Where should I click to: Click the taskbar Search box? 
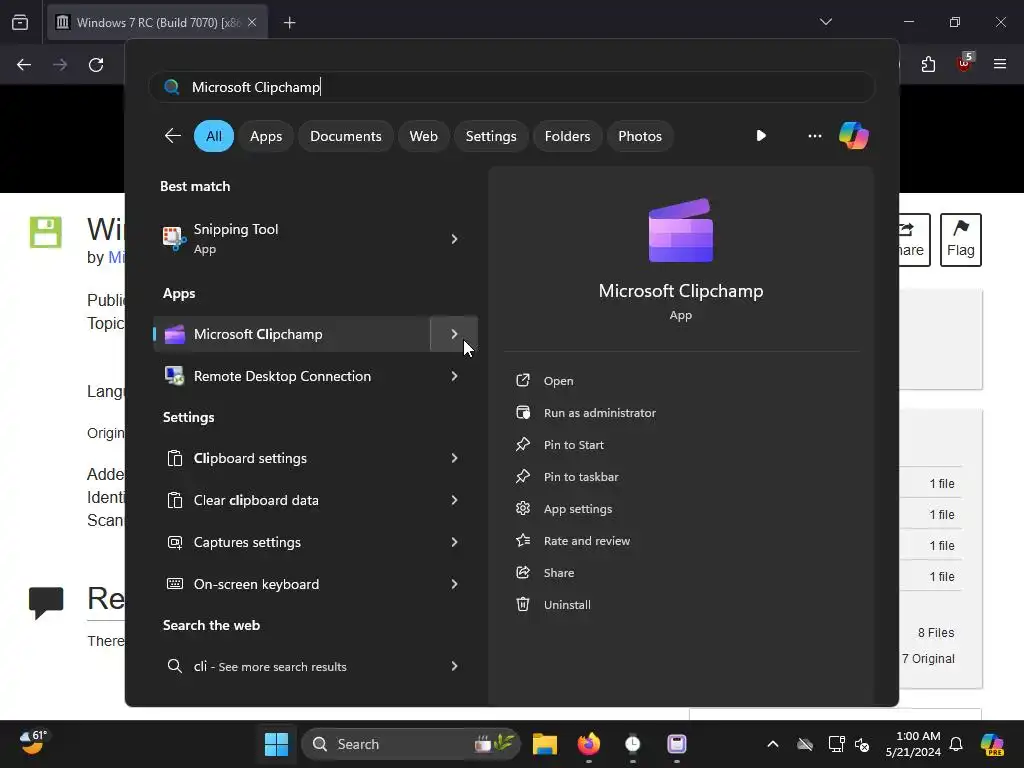click(411, 744)
